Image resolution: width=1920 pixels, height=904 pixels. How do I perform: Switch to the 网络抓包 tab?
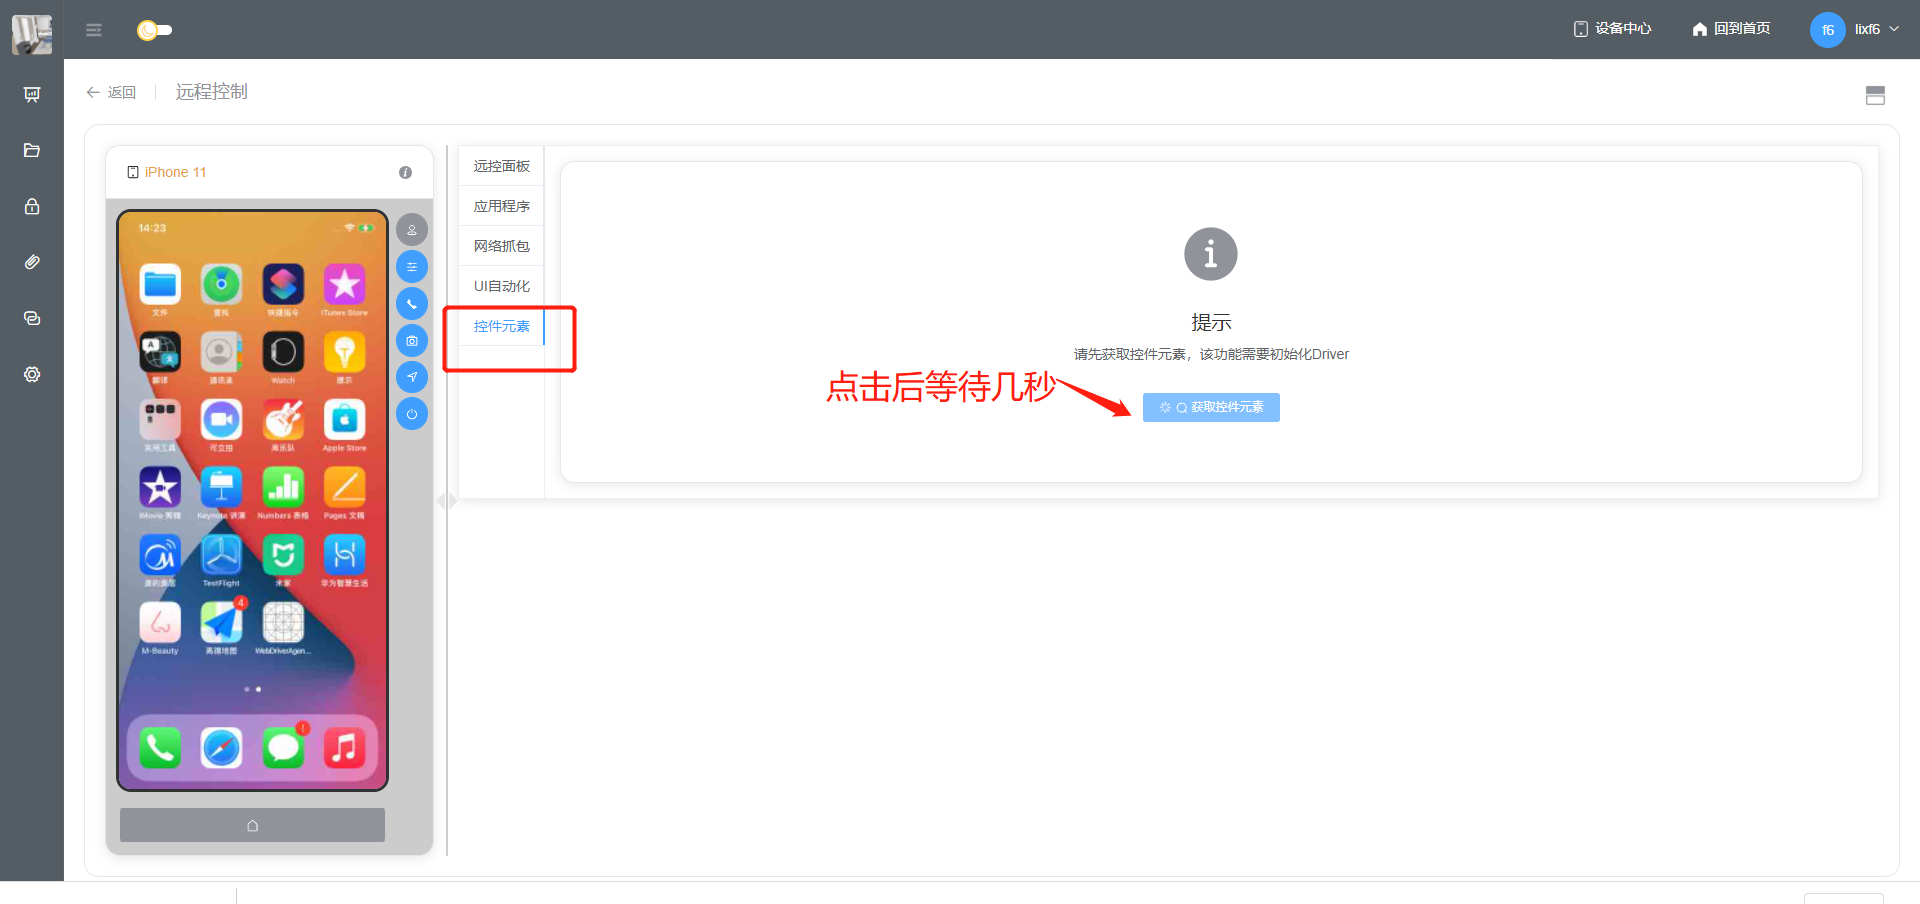pos(501,246)
